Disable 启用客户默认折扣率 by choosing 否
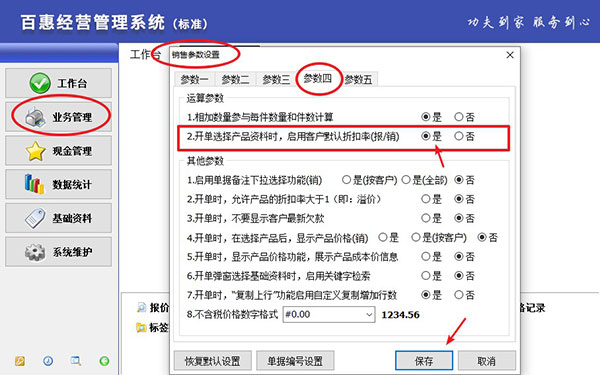This screenshot has height=375, width=600. [x=458, y=136]
